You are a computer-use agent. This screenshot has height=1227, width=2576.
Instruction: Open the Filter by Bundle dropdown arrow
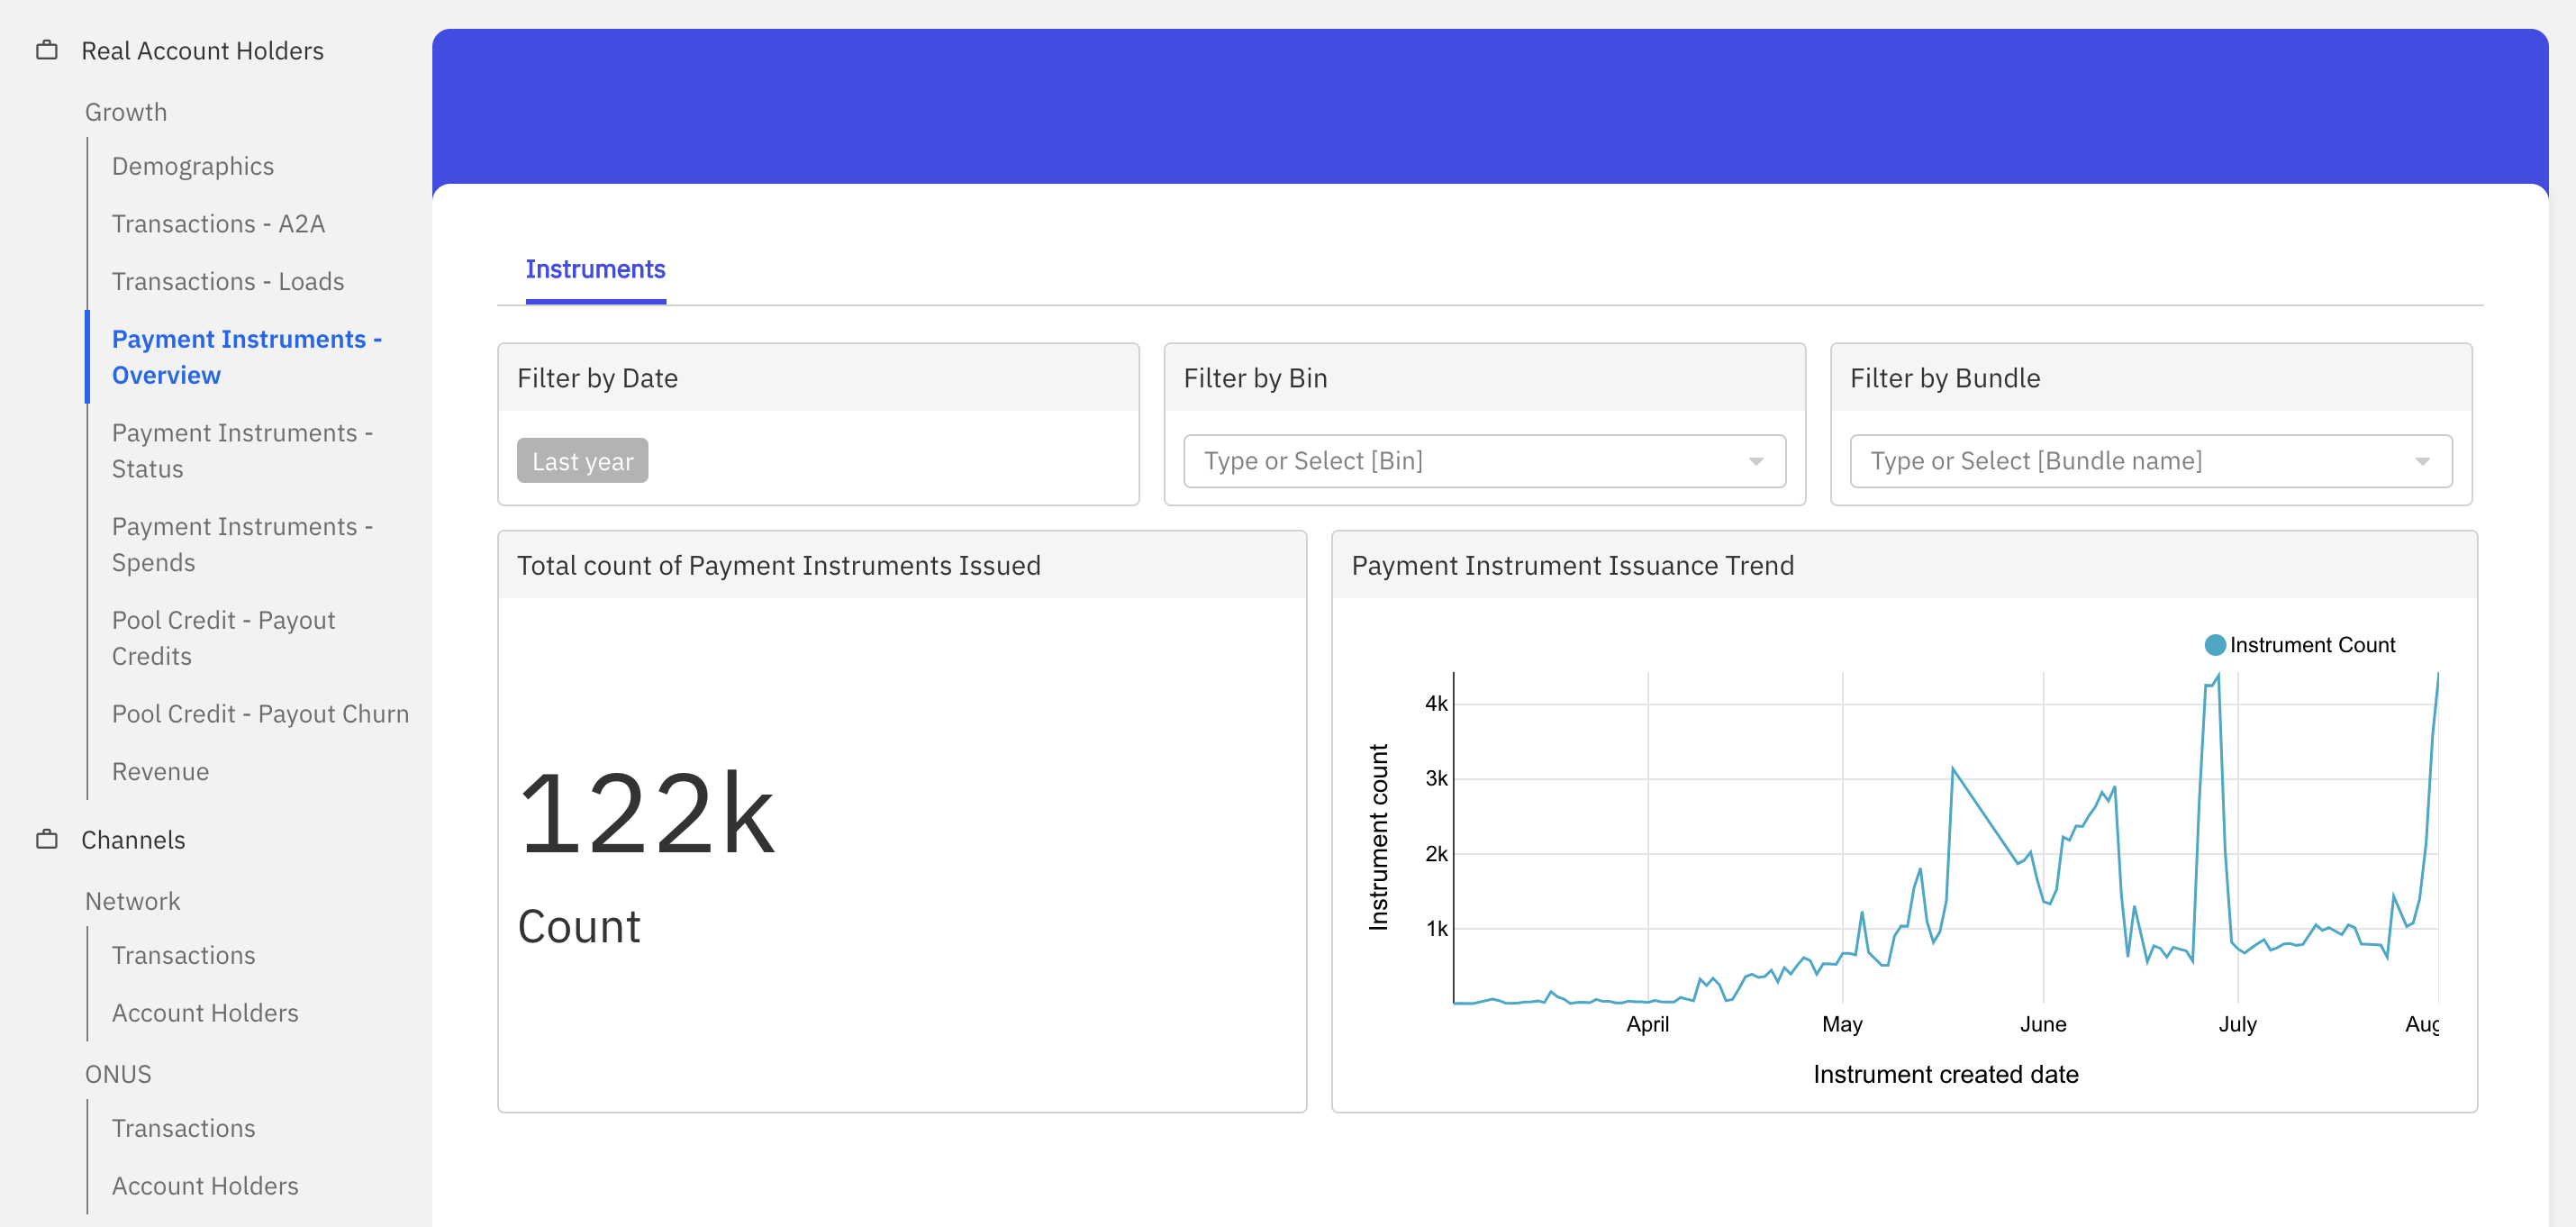2422,461
